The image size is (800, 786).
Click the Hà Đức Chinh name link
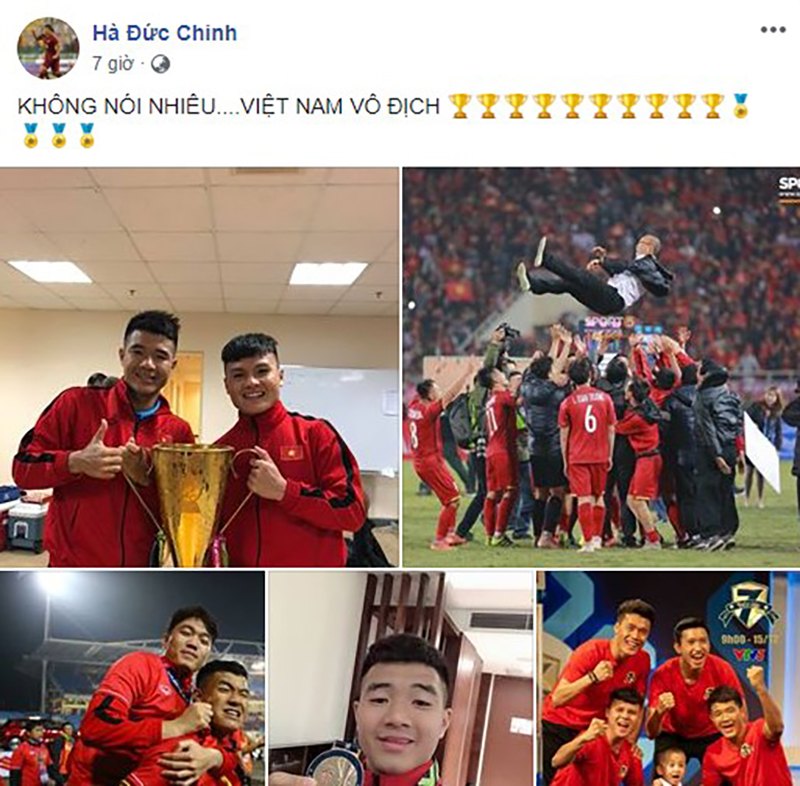coord(165,33)
